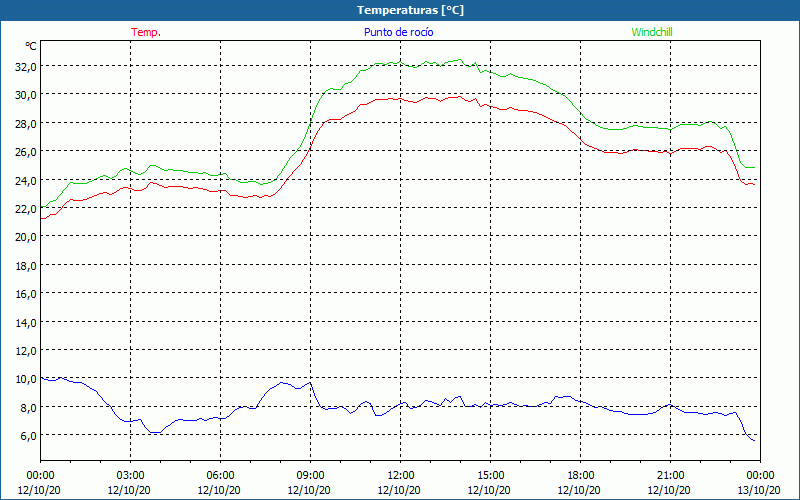Click the green Windchill curve peak near 14:00
800x500 pixels.
(x=459, y=60)
